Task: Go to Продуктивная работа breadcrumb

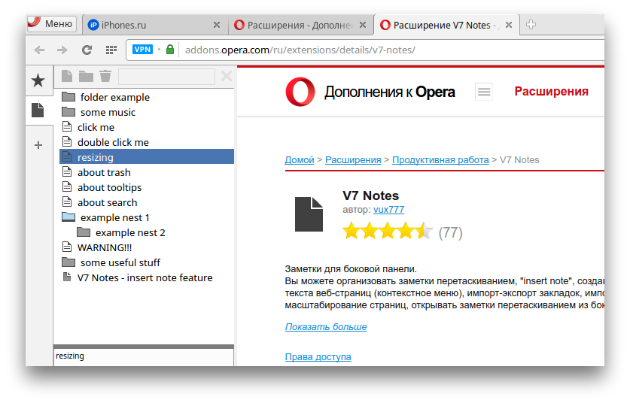Action: click(440, 160)
